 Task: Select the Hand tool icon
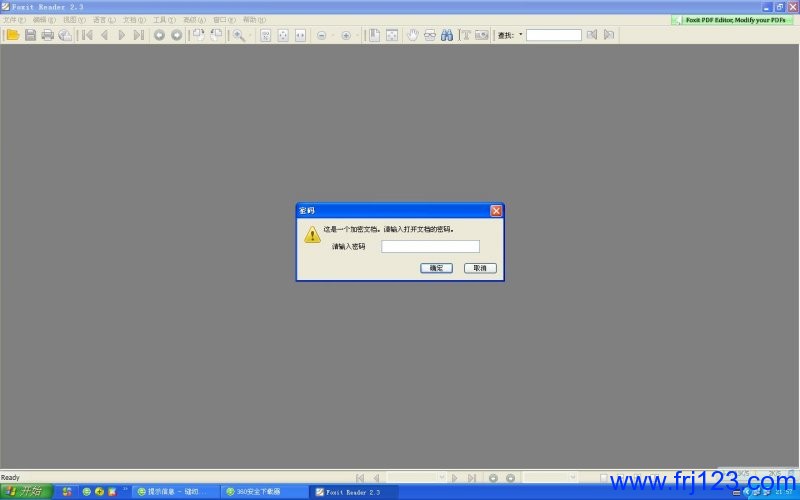tap(412, 35)
